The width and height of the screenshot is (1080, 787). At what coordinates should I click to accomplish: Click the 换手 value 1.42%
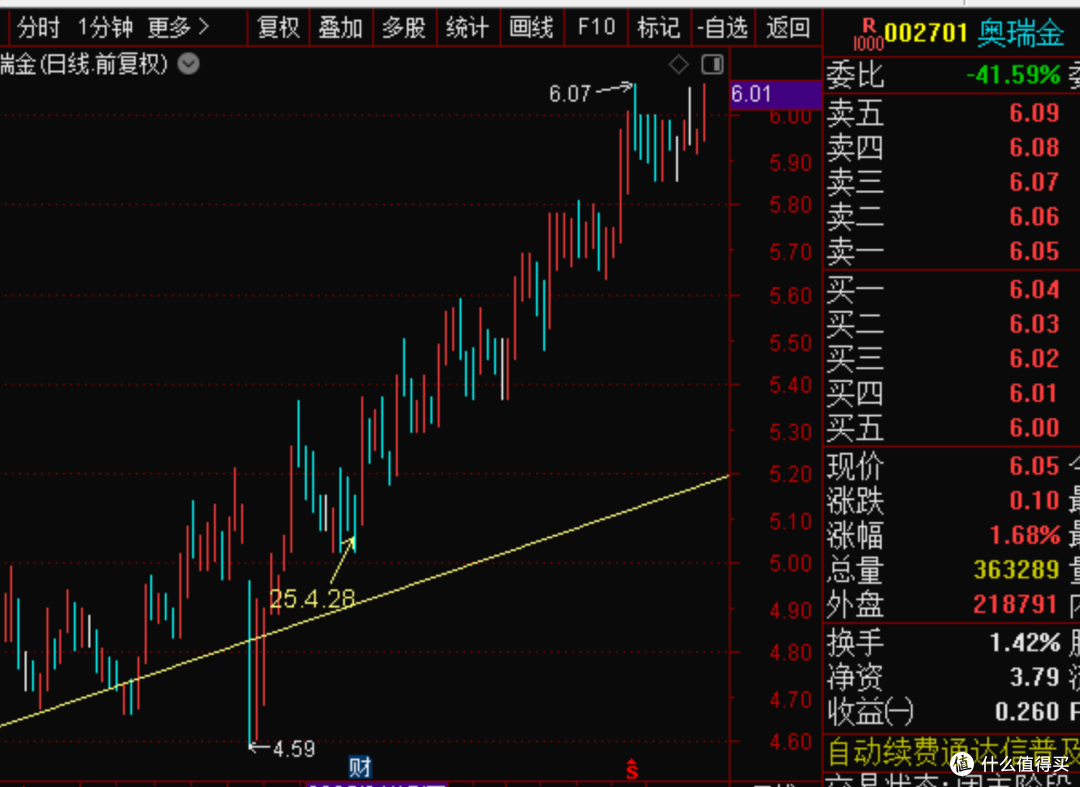click(1025, 643)
